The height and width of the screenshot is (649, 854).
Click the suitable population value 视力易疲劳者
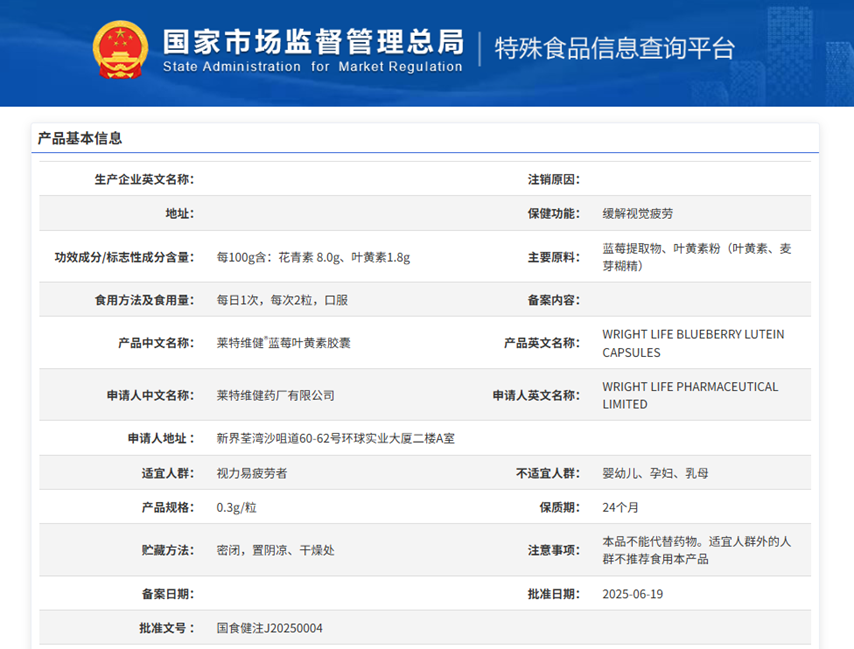pos(252,473)
